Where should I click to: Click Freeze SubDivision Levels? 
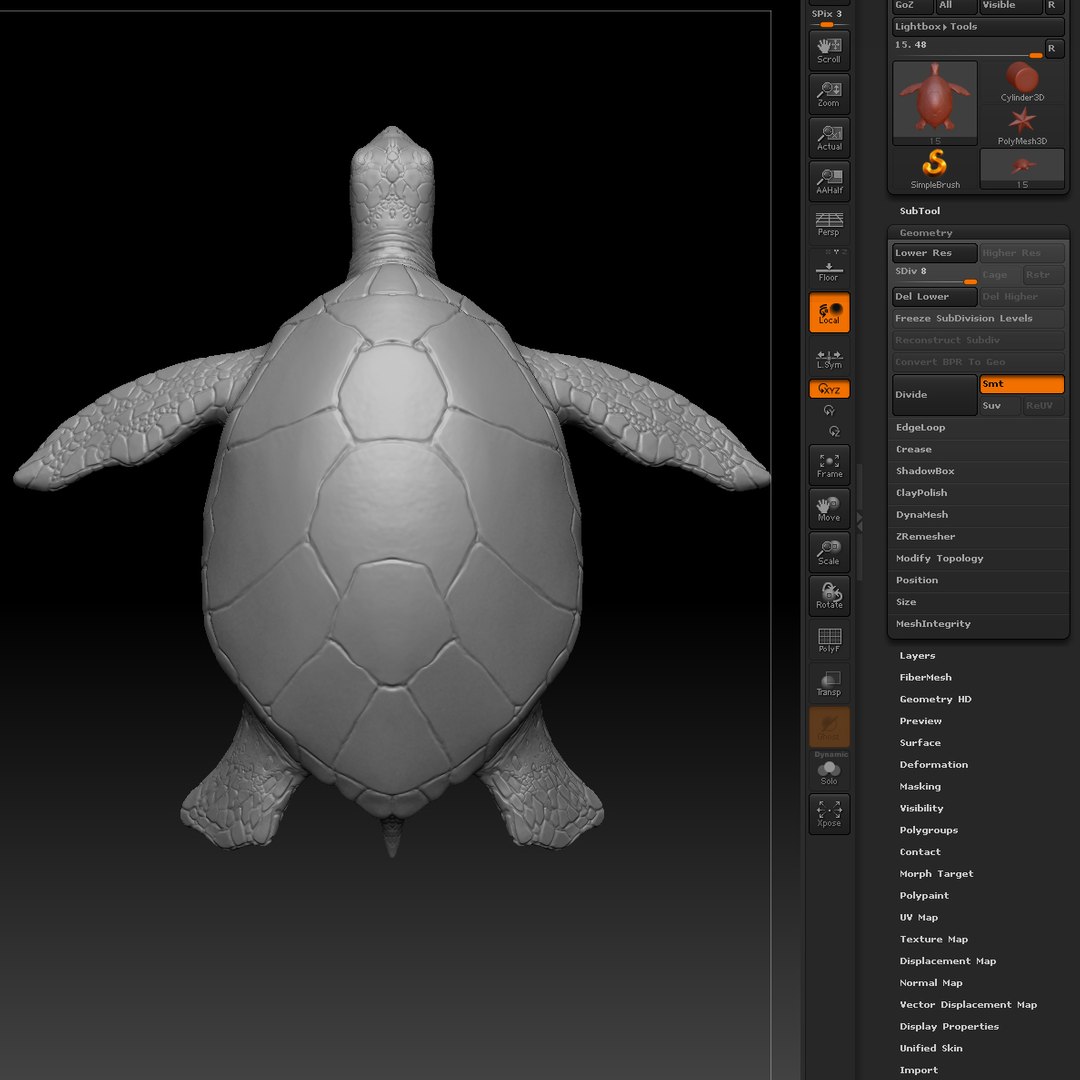click(x=978, y=318)
